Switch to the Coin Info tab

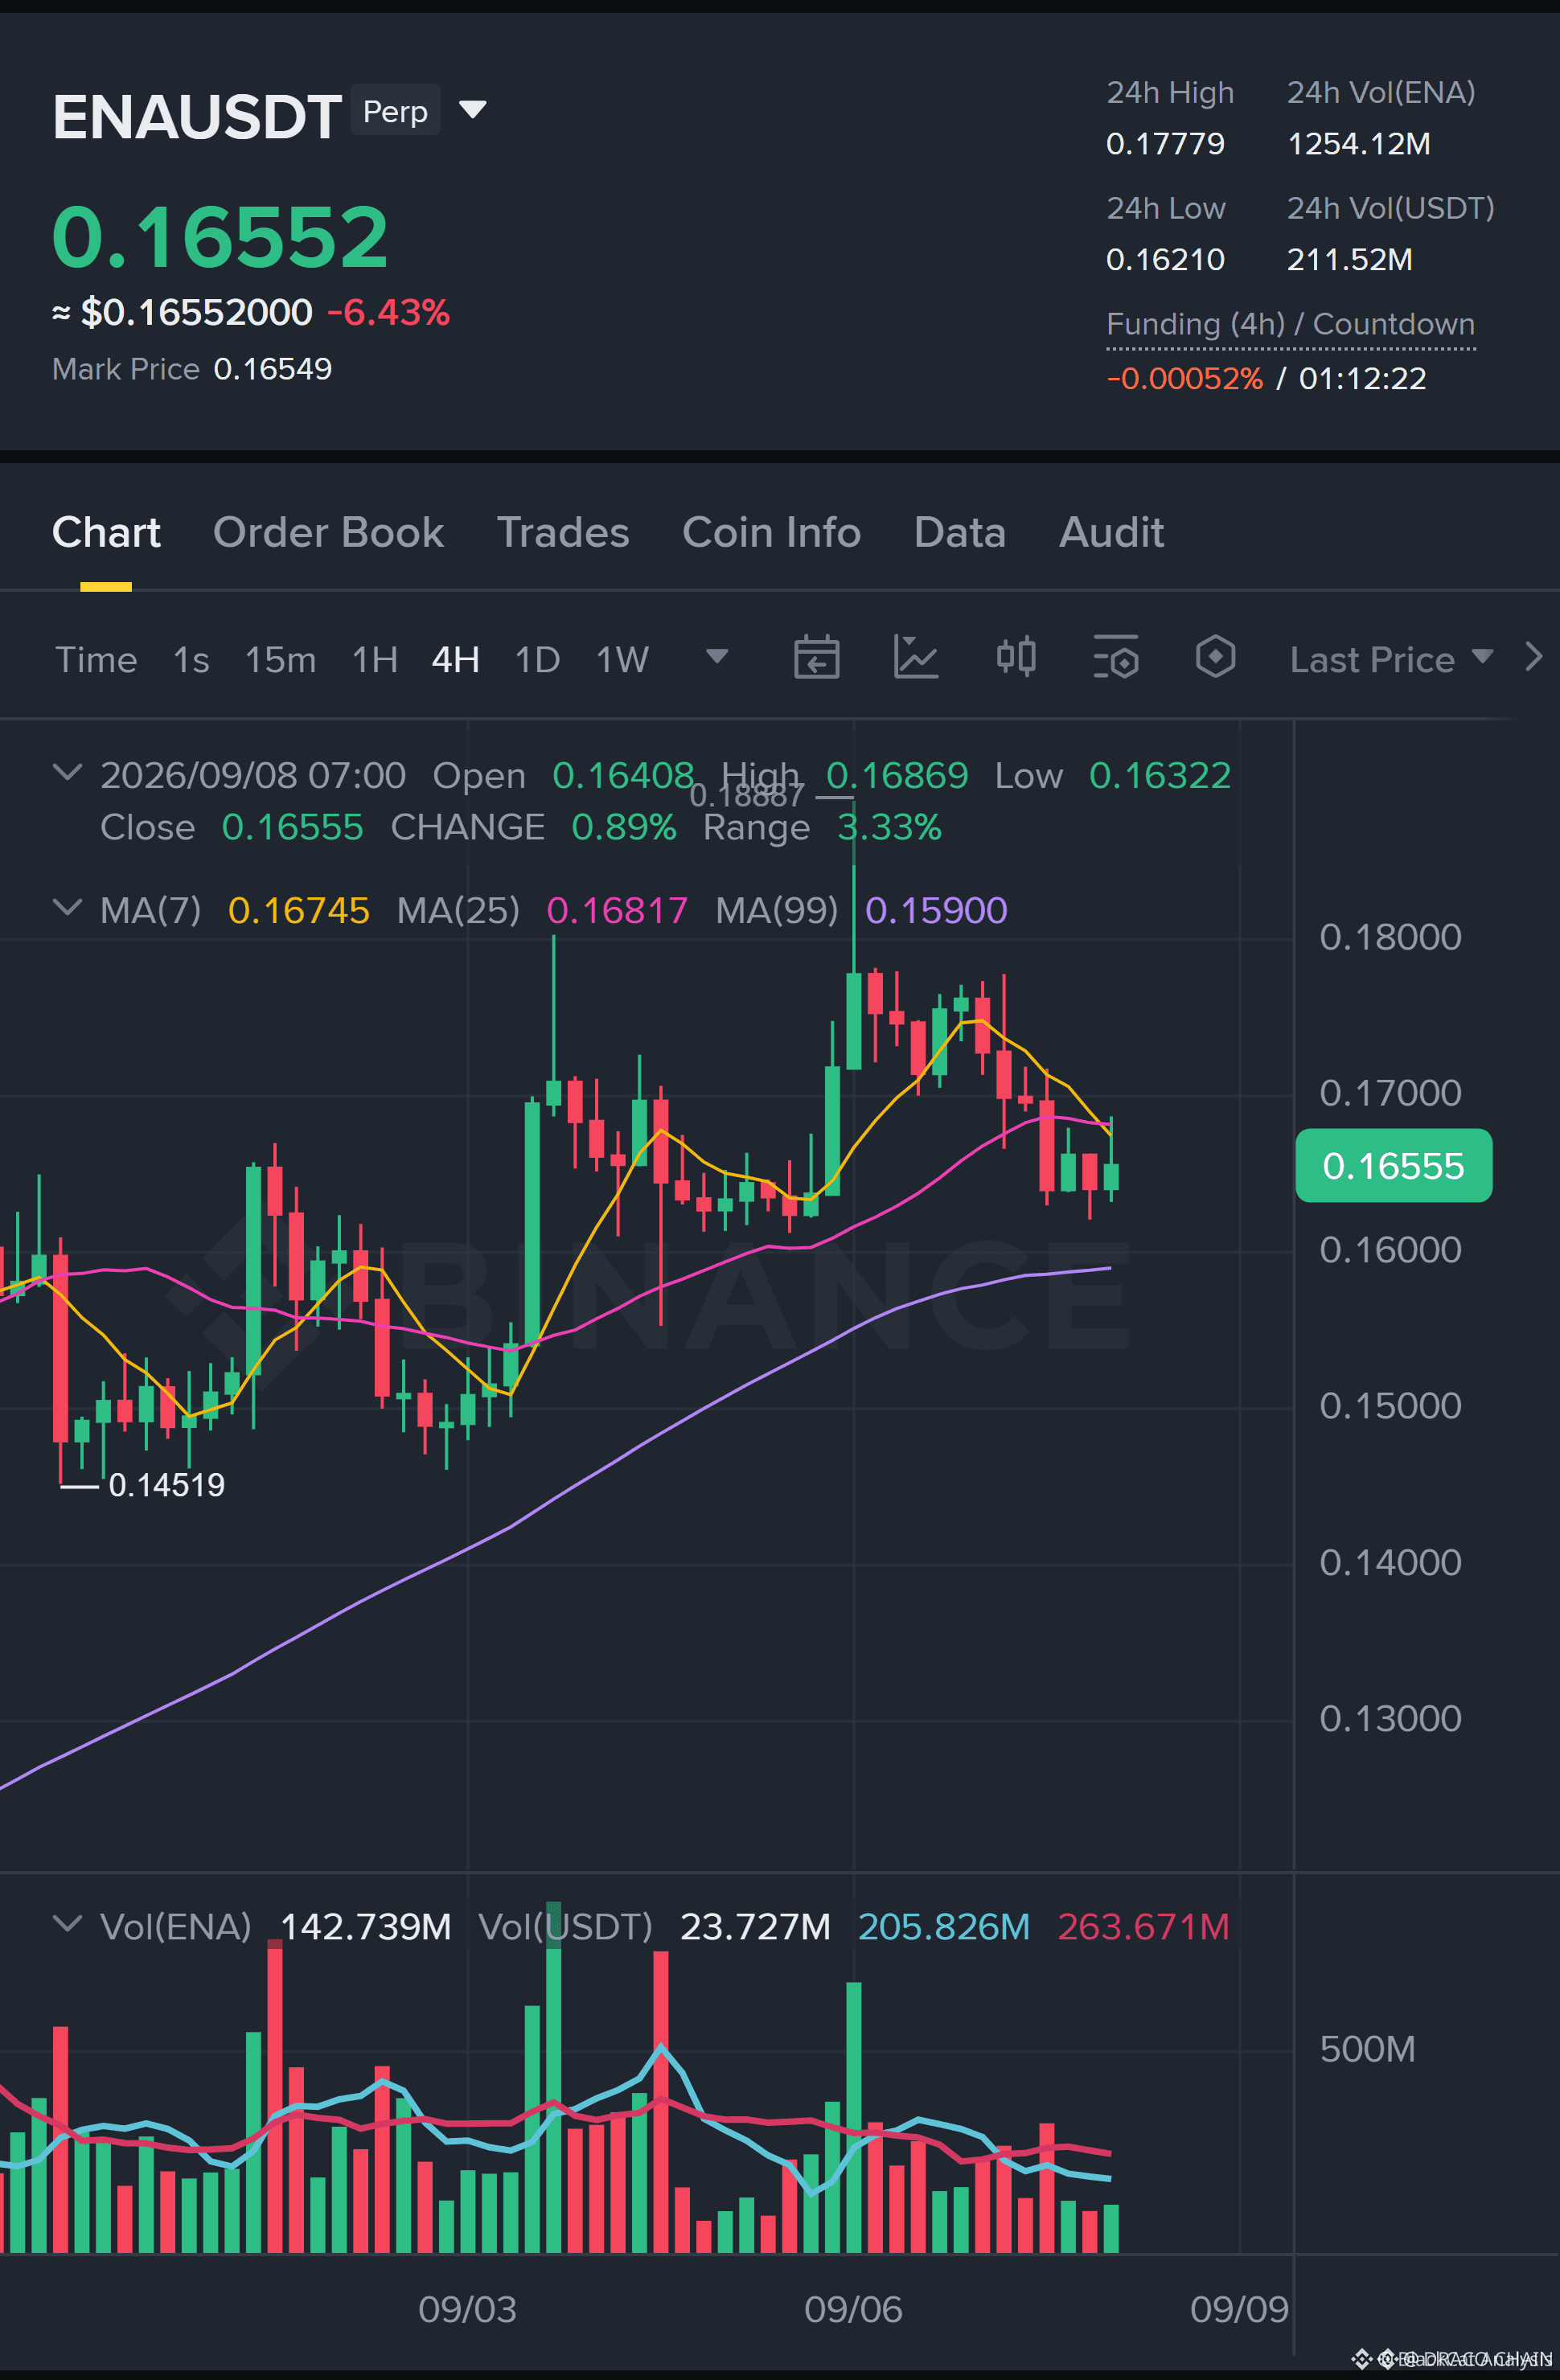771,533
